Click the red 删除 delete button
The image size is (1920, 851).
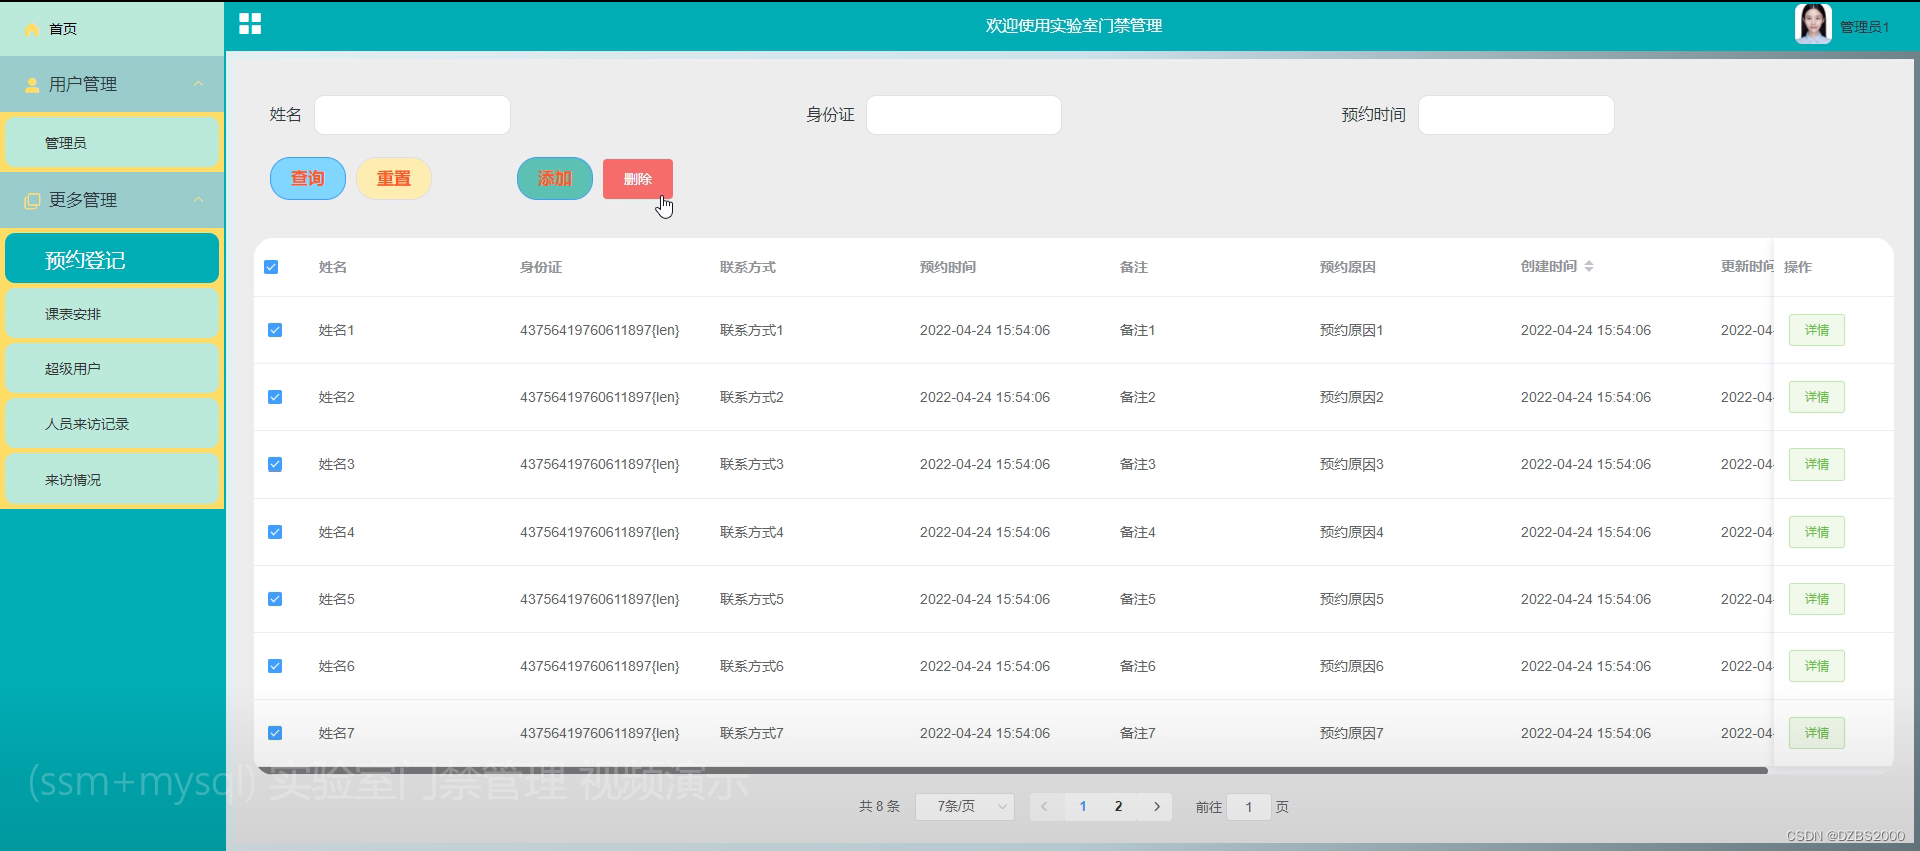pos(638,179)
